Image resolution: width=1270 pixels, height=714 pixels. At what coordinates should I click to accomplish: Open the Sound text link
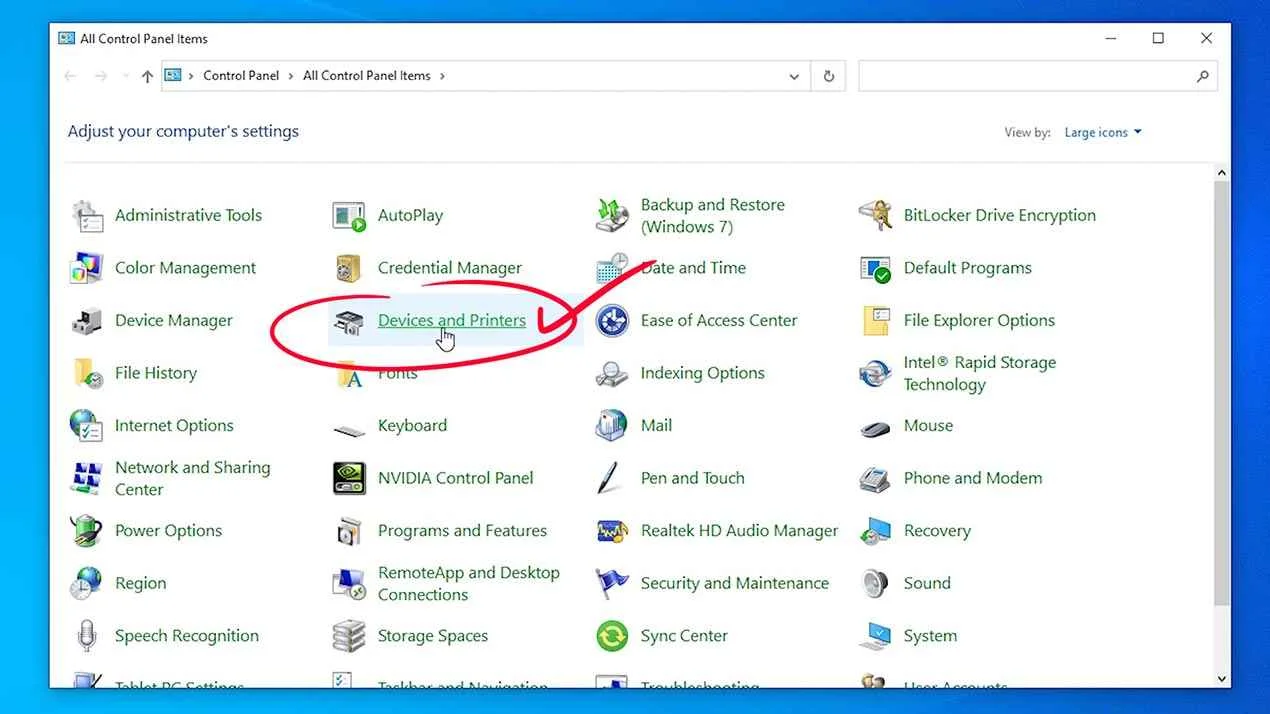[927, 583]
